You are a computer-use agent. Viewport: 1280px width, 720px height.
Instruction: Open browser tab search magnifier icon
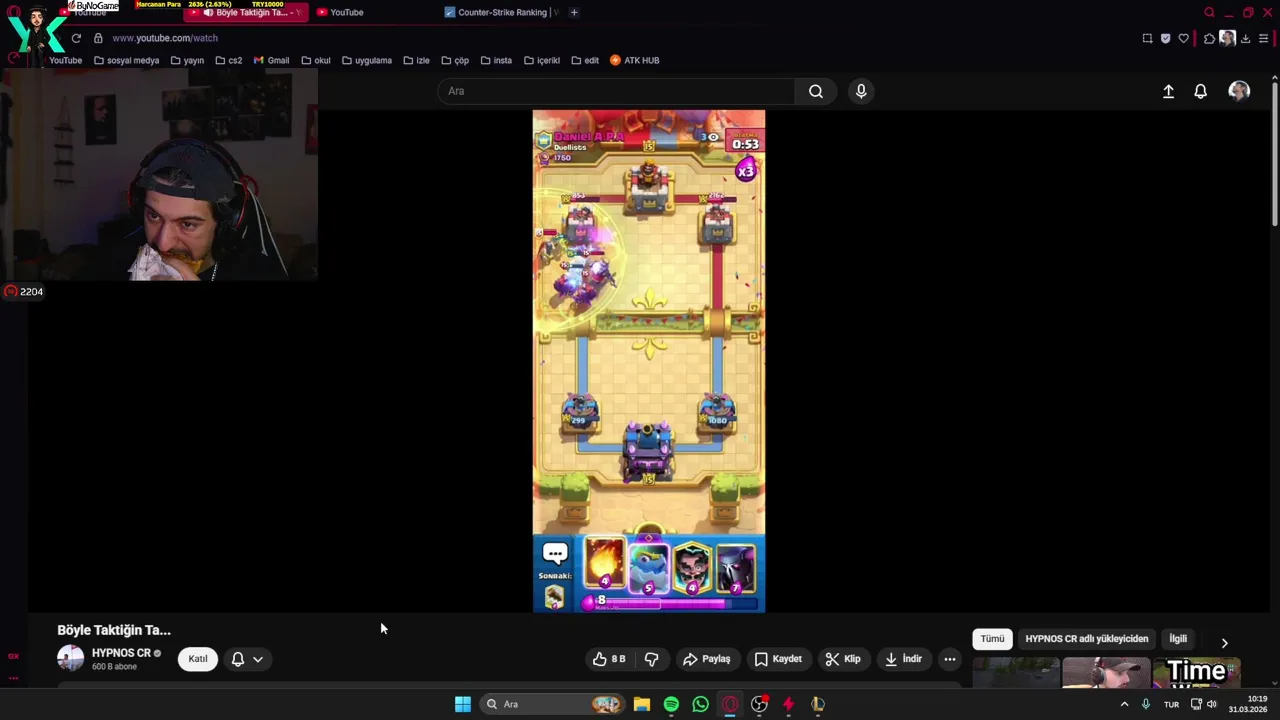[x=1209, y=12]
